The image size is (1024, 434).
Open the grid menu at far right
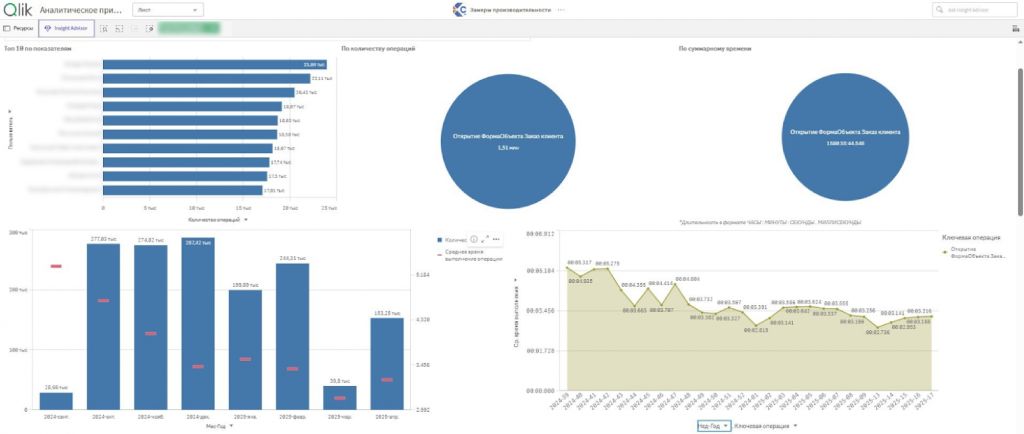(x=1015, y=29)
